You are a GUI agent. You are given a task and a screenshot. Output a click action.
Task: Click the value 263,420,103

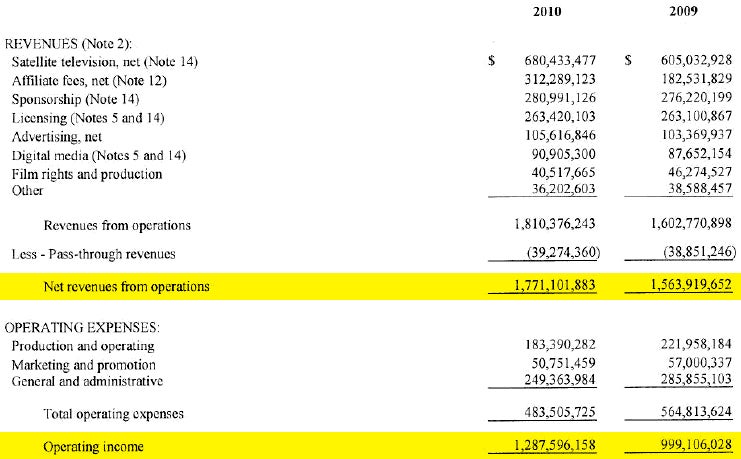[560, 116]
